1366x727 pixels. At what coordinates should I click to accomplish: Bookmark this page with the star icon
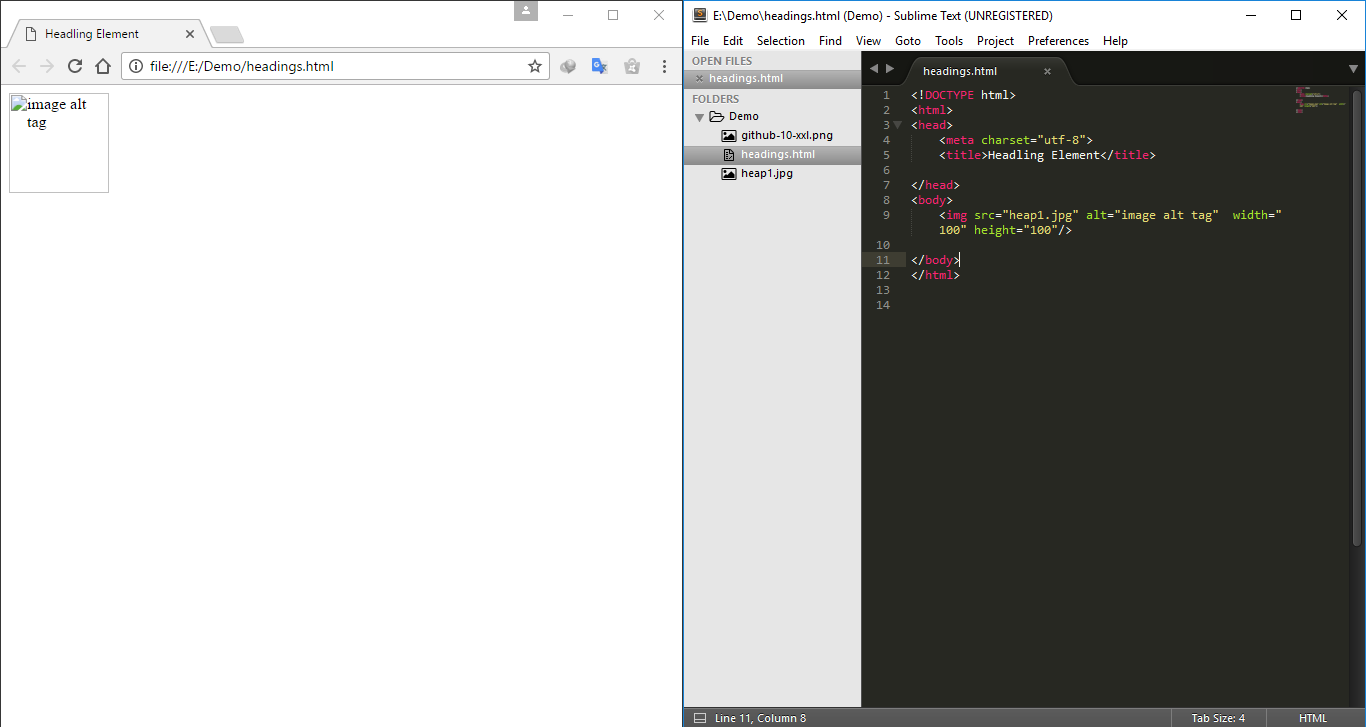coord(535,66)
